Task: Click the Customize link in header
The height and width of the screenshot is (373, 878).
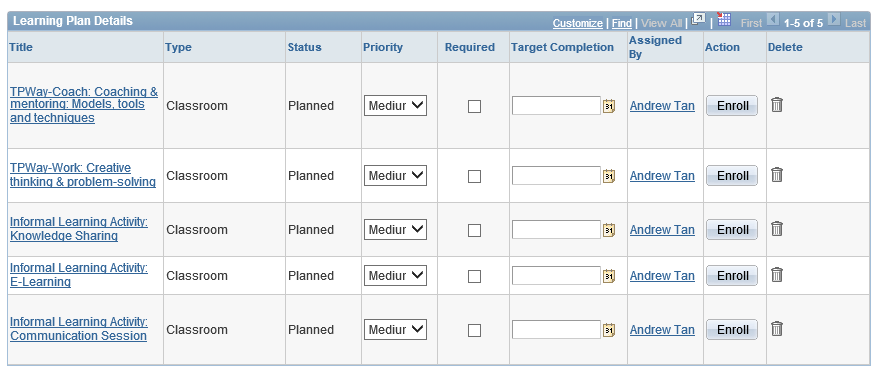Action: [577, 23]
